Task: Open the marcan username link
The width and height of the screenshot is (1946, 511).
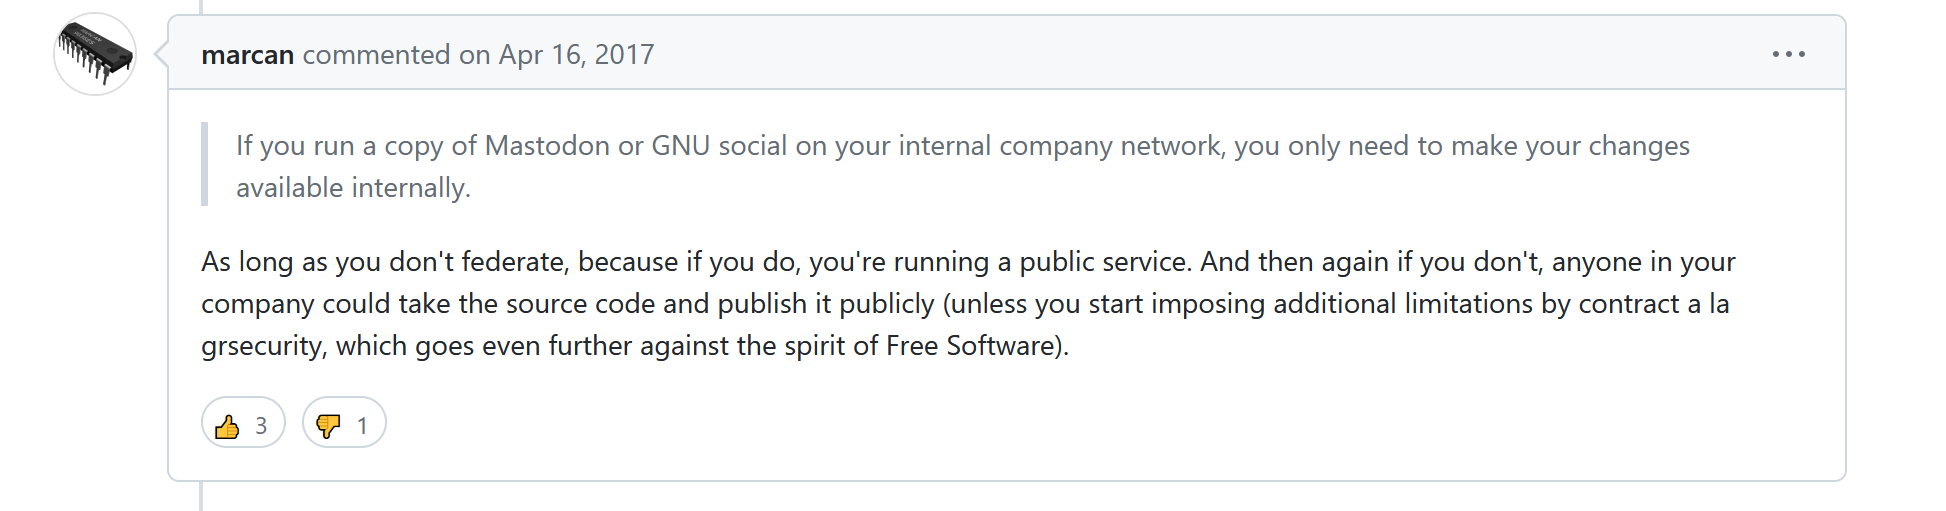Action: pos(247,54)
